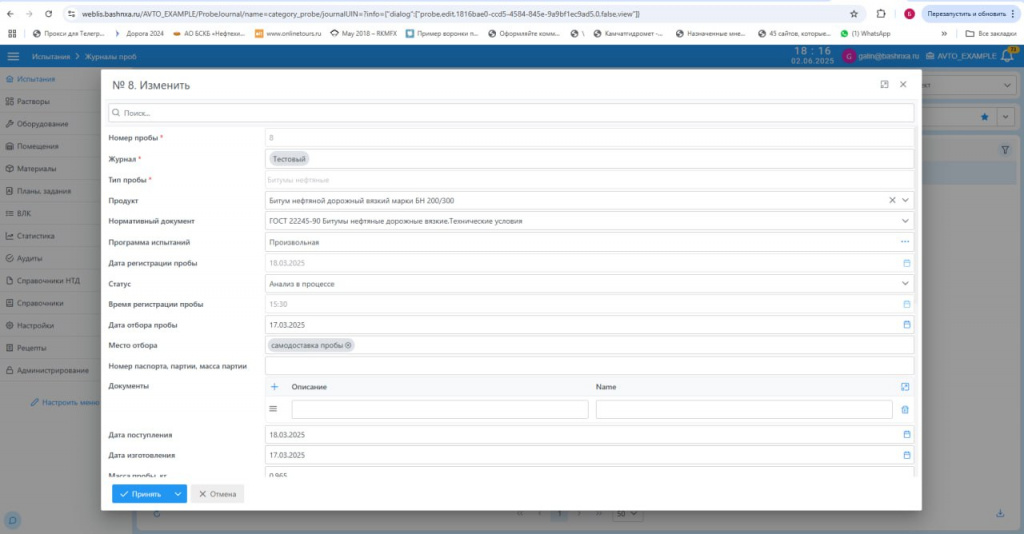Viewport: 1024px width, 534px height.
Task: Click Испытания in the breadcrumb
Action: (x=51, y=56)
